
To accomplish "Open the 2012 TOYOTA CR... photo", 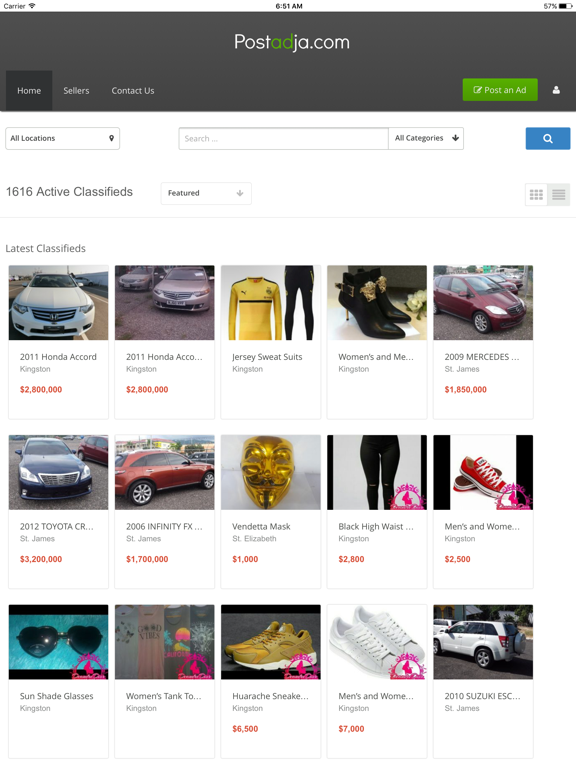I will pyautogui.click(x=58, y=472).
